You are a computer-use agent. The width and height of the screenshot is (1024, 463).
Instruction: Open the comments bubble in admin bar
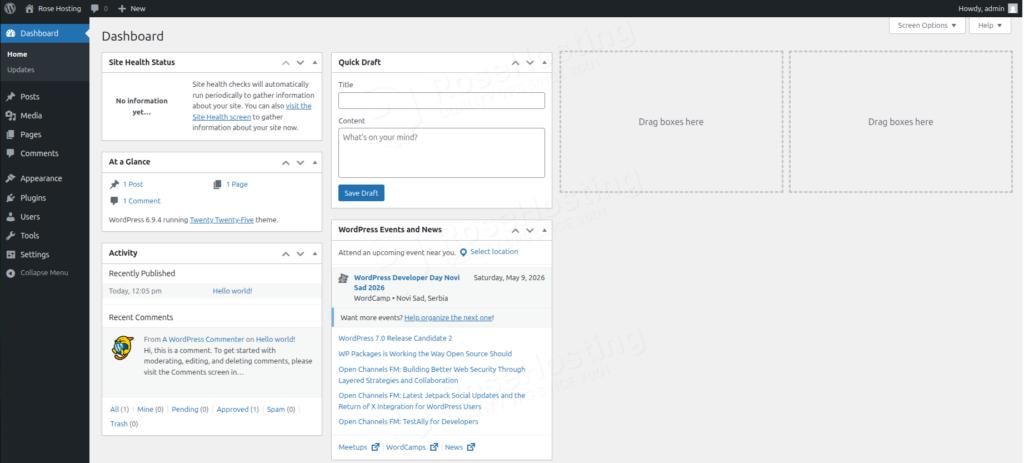click(95, 8)
